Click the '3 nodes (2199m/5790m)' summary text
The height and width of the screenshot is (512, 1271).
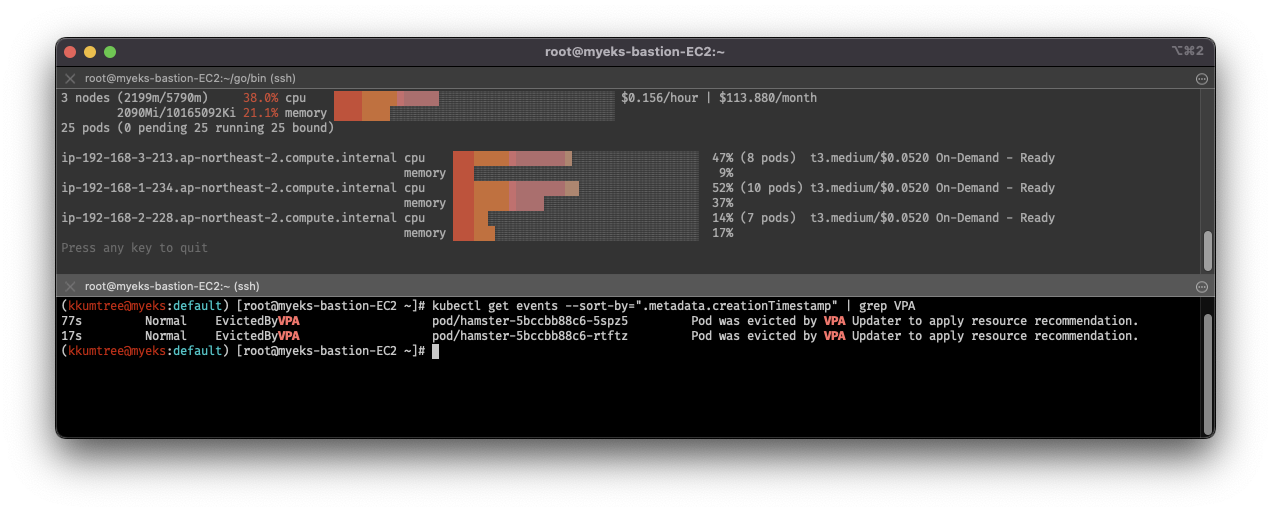(x=135, y=98)
